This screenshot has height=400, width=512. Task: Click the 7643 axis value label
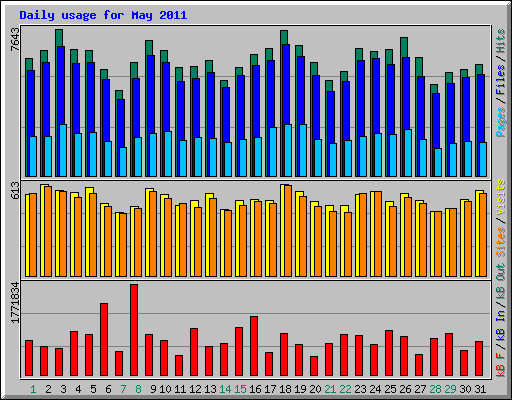coord(15,39)
